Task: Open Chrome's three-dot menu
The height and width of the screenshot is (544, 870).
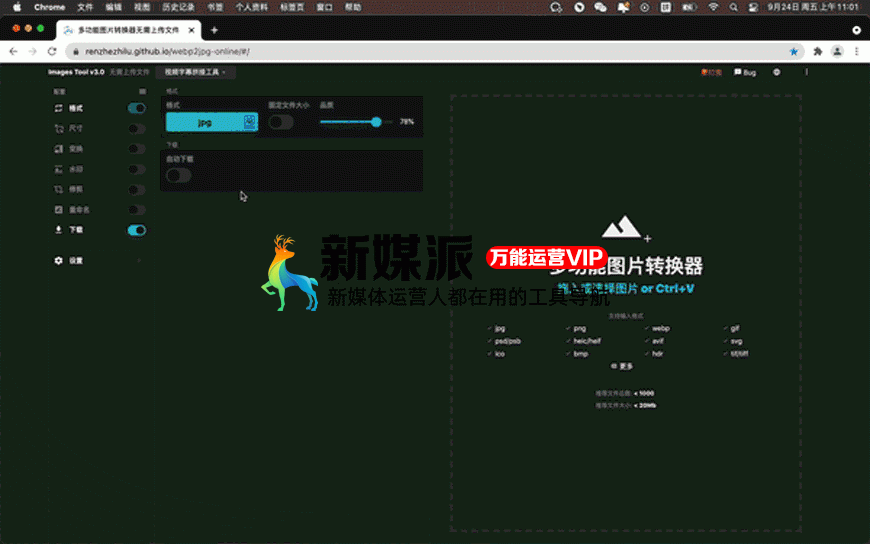Action: coord(857,52)
